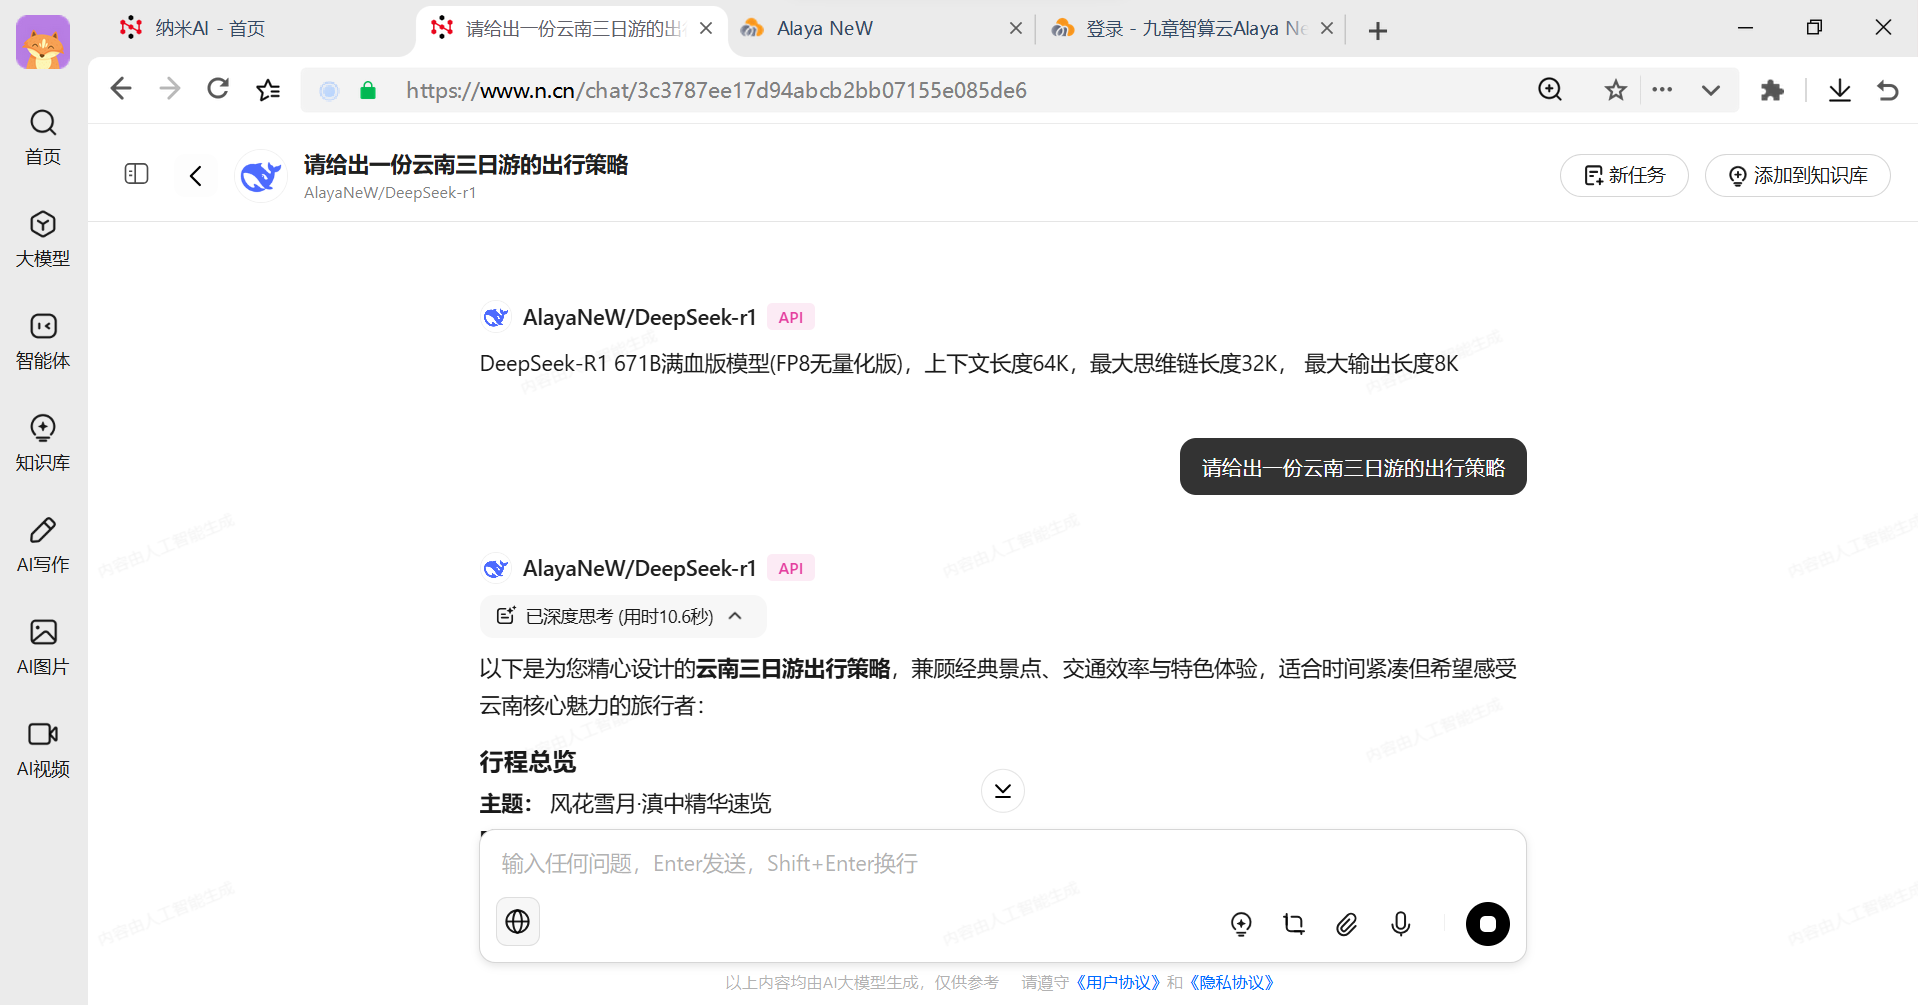Click scroll-to-bottom chevron button
The height and width of the screenshot is (1005, 1920).
pyautogui.click(x=1002, y=791)
